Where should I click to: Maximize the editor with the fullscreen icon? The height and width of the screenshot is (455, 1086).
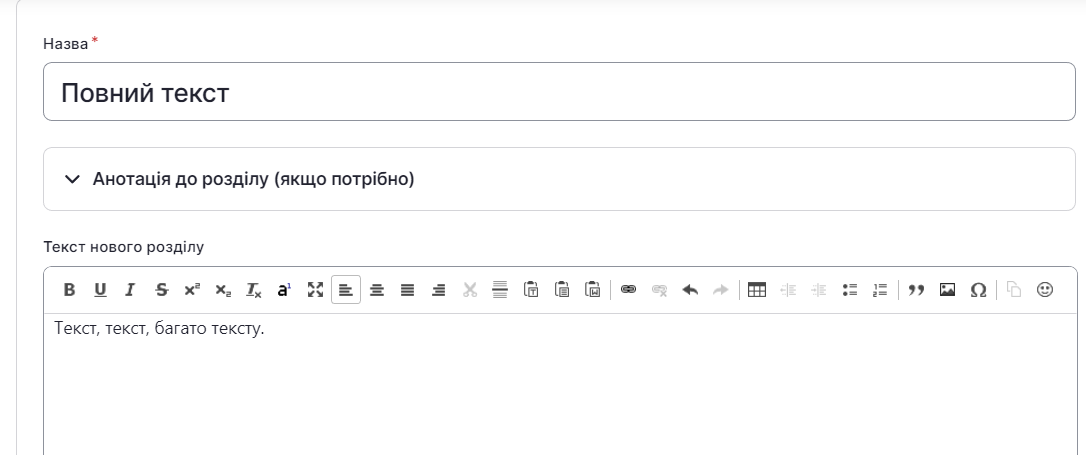(x=315, y=289)
